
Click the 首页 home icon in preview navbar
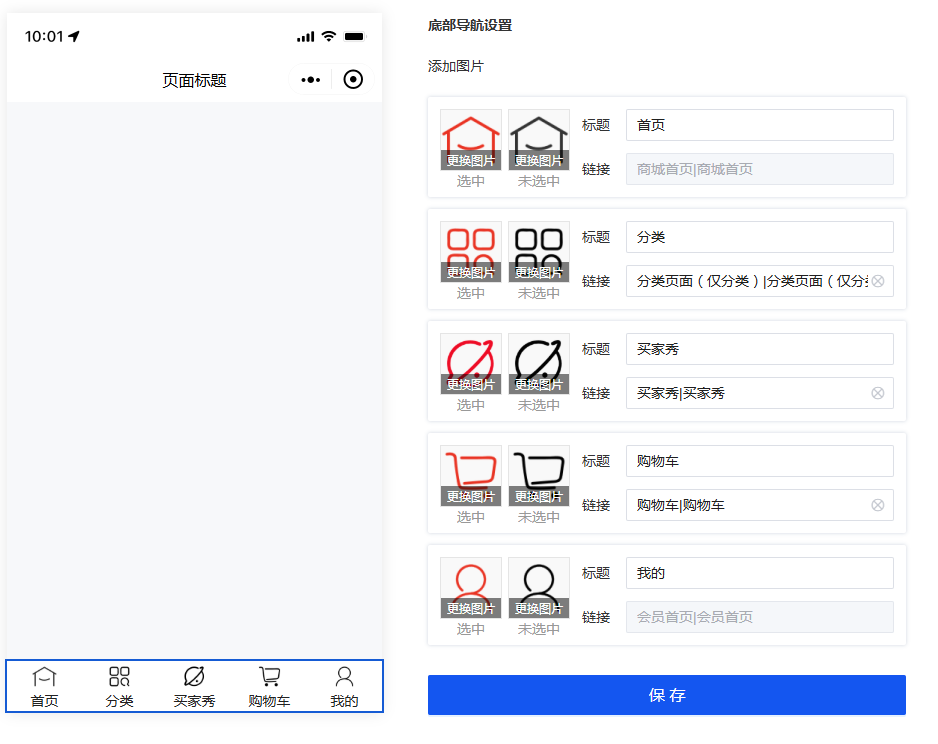point(45,678)
